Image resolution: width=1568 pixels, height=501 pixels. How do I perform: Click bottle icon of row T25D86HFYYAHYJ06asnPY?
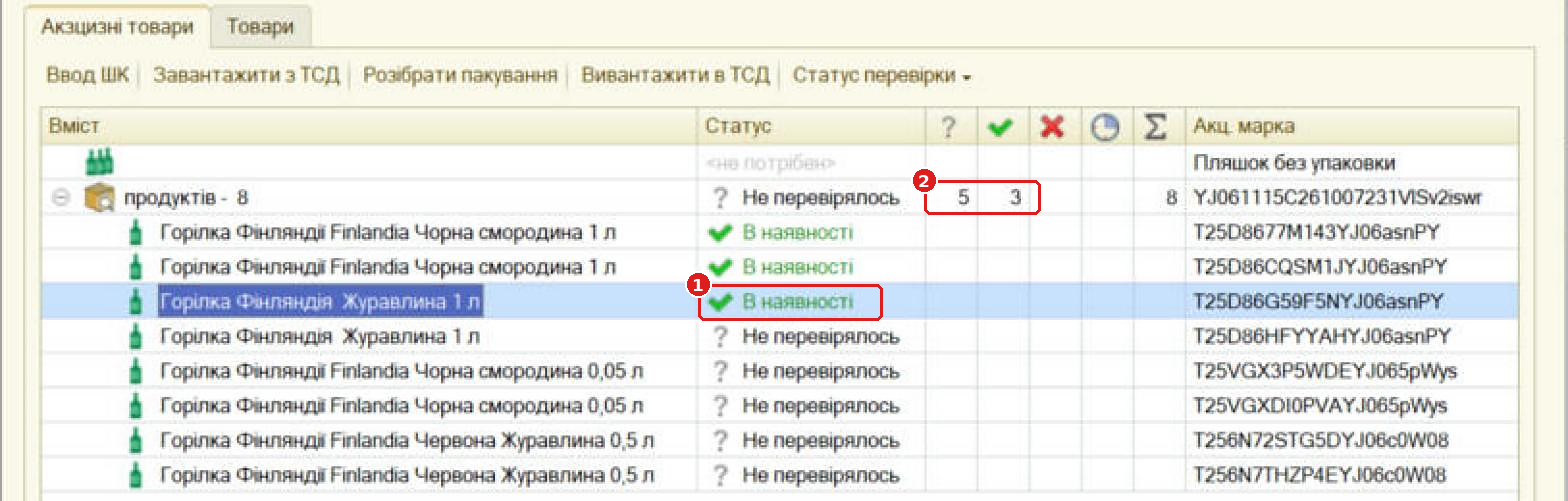[138, 337]
